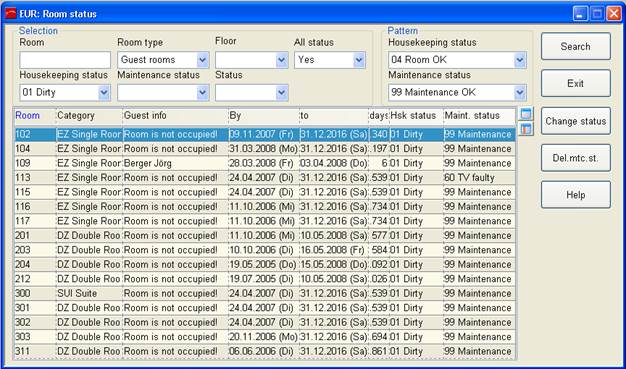Click the Exit button

coord(576,83)
